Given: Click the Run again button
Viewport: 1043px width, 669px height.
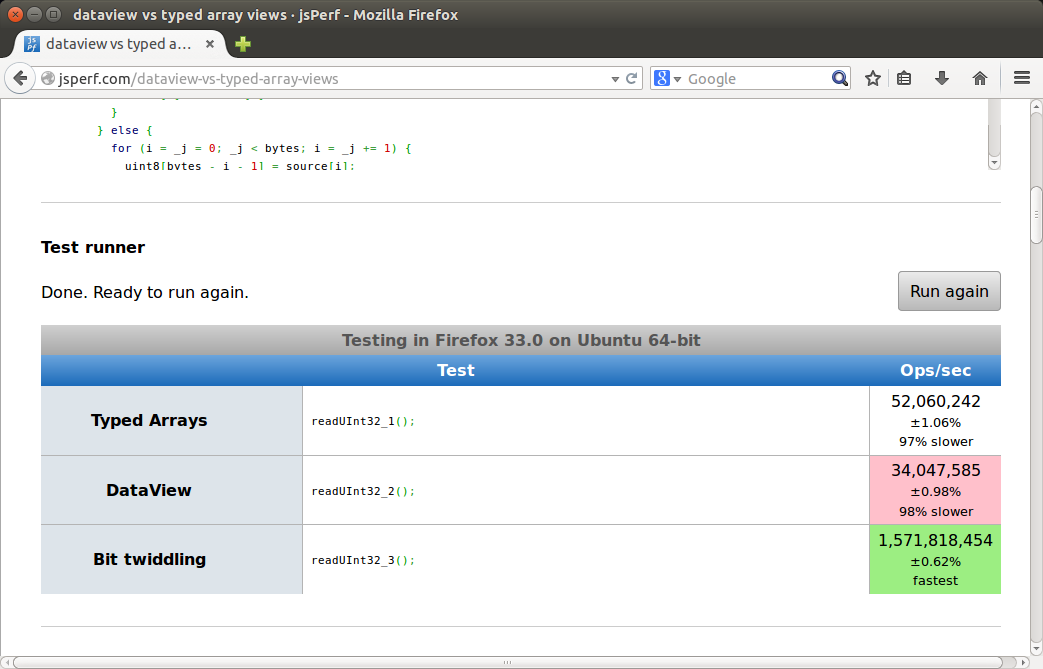Looking at the screenshot, I should click(x=949, y=291).
